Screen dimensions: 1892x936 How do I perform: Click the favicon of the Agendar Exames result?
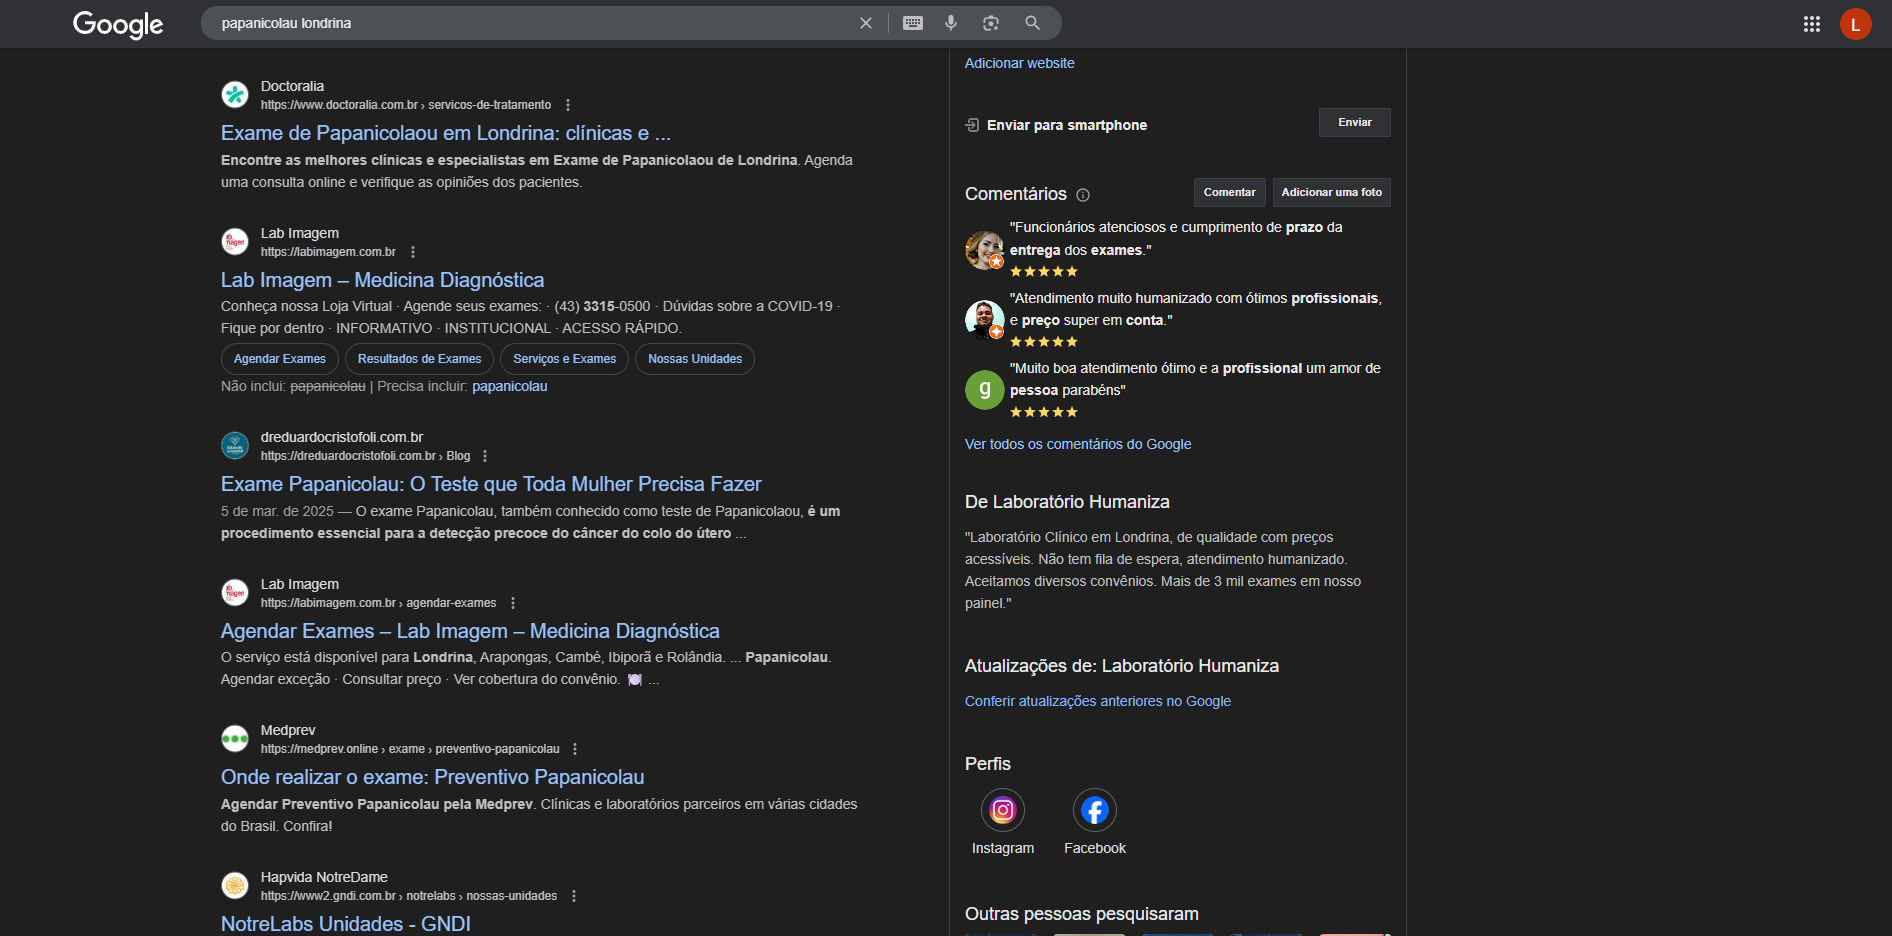point(235,593)
